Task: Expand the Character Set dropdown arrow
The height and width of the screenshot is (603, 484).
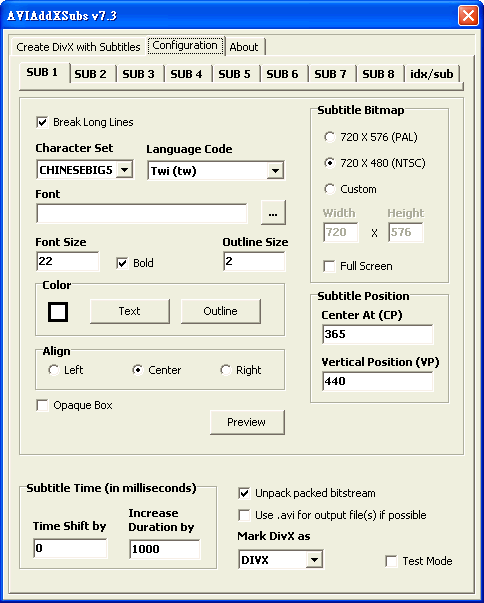Action: tap(124, 170)
